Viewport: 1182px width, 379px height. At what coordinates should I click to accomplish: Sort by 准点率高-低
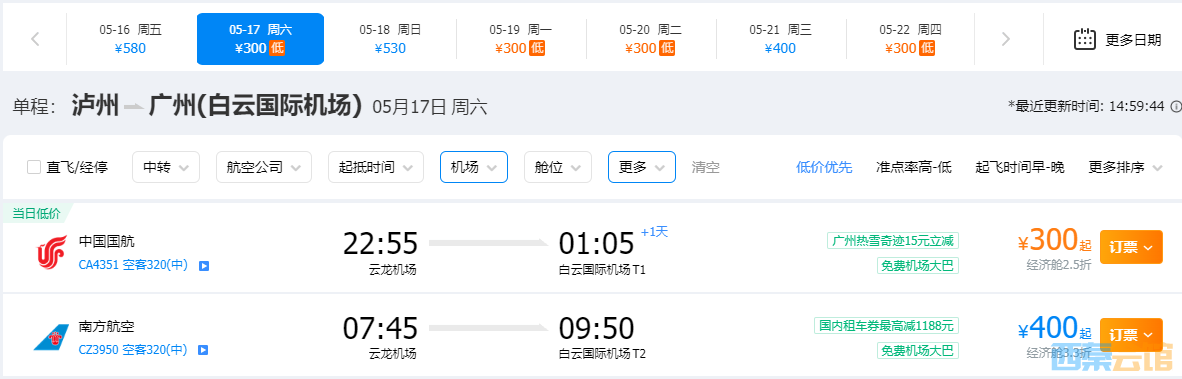pyautogui.click(x=914, y=167)
